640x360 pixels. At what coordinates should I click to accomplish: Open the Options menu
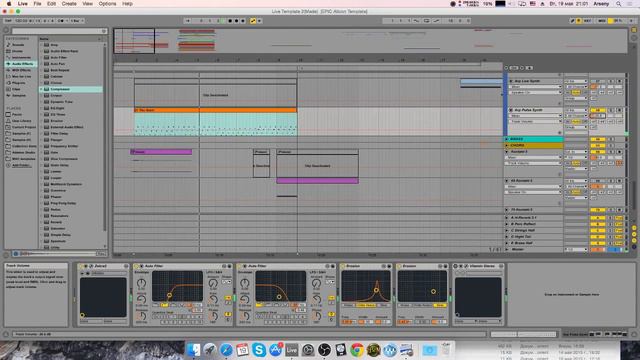click(x=107, y=4)
